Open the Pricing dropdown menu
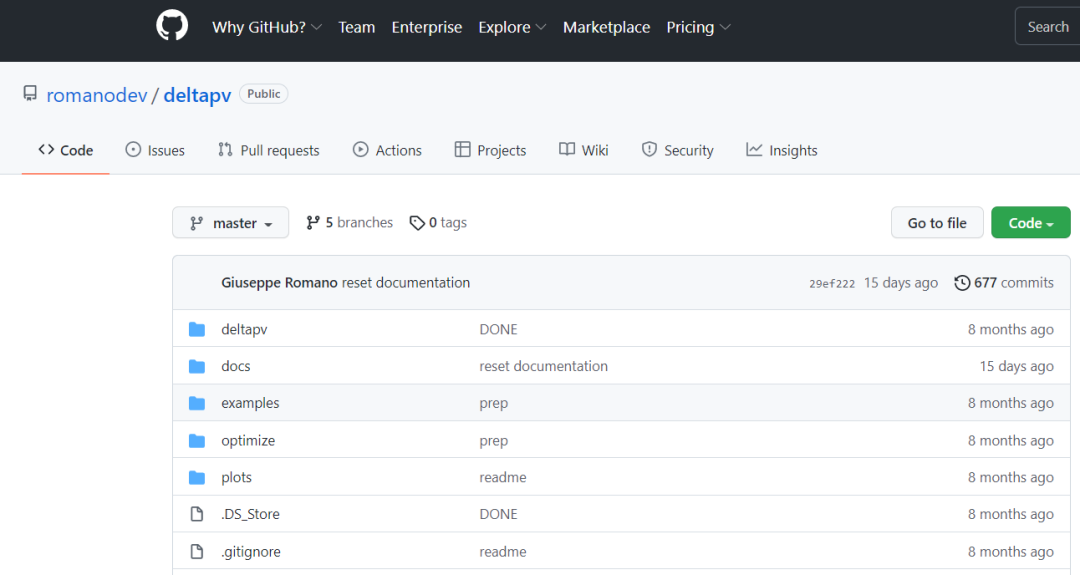The width and height of the screenshot is (1080, 575). point(698,27)
